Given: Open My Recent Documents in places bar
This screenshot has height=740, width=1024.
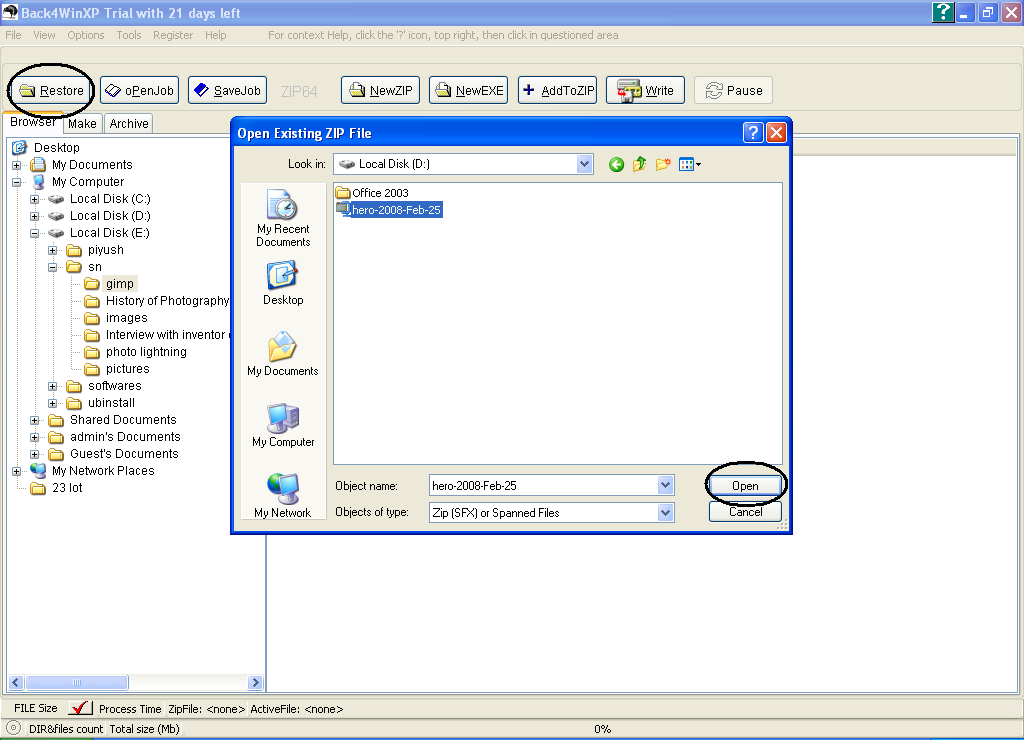Looking at the screenshot, I should pos(283,218).
